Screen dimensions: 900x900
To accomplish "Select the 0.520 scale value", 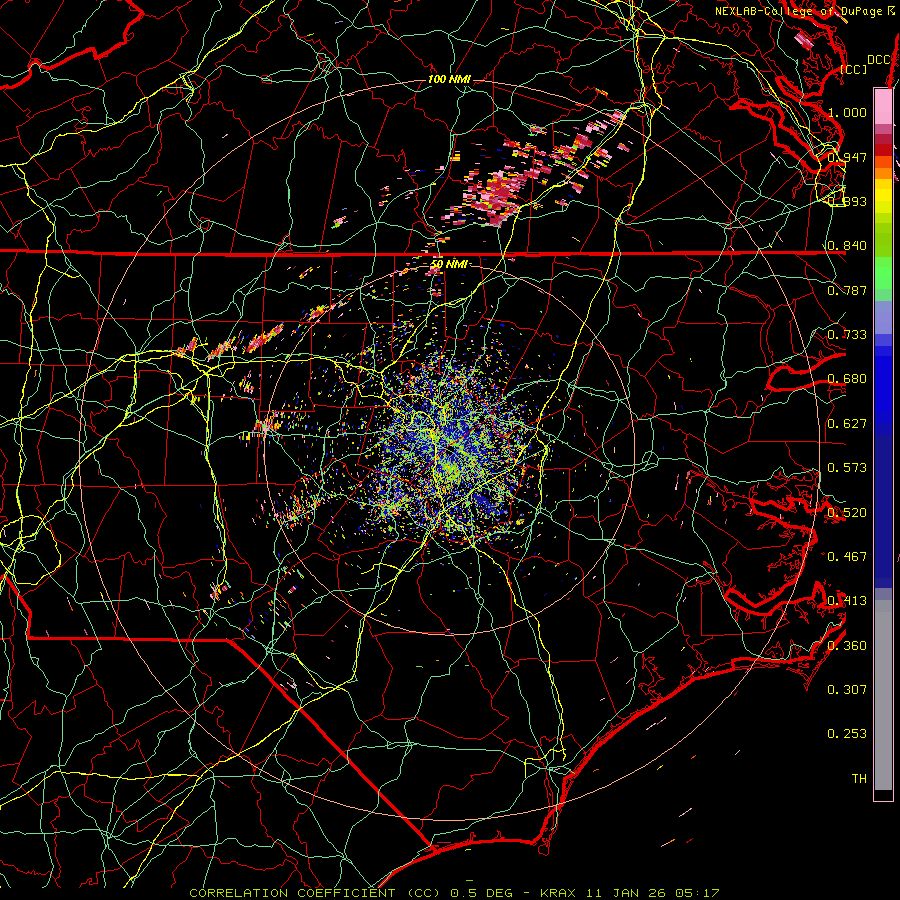I will (x=847, y=513).
